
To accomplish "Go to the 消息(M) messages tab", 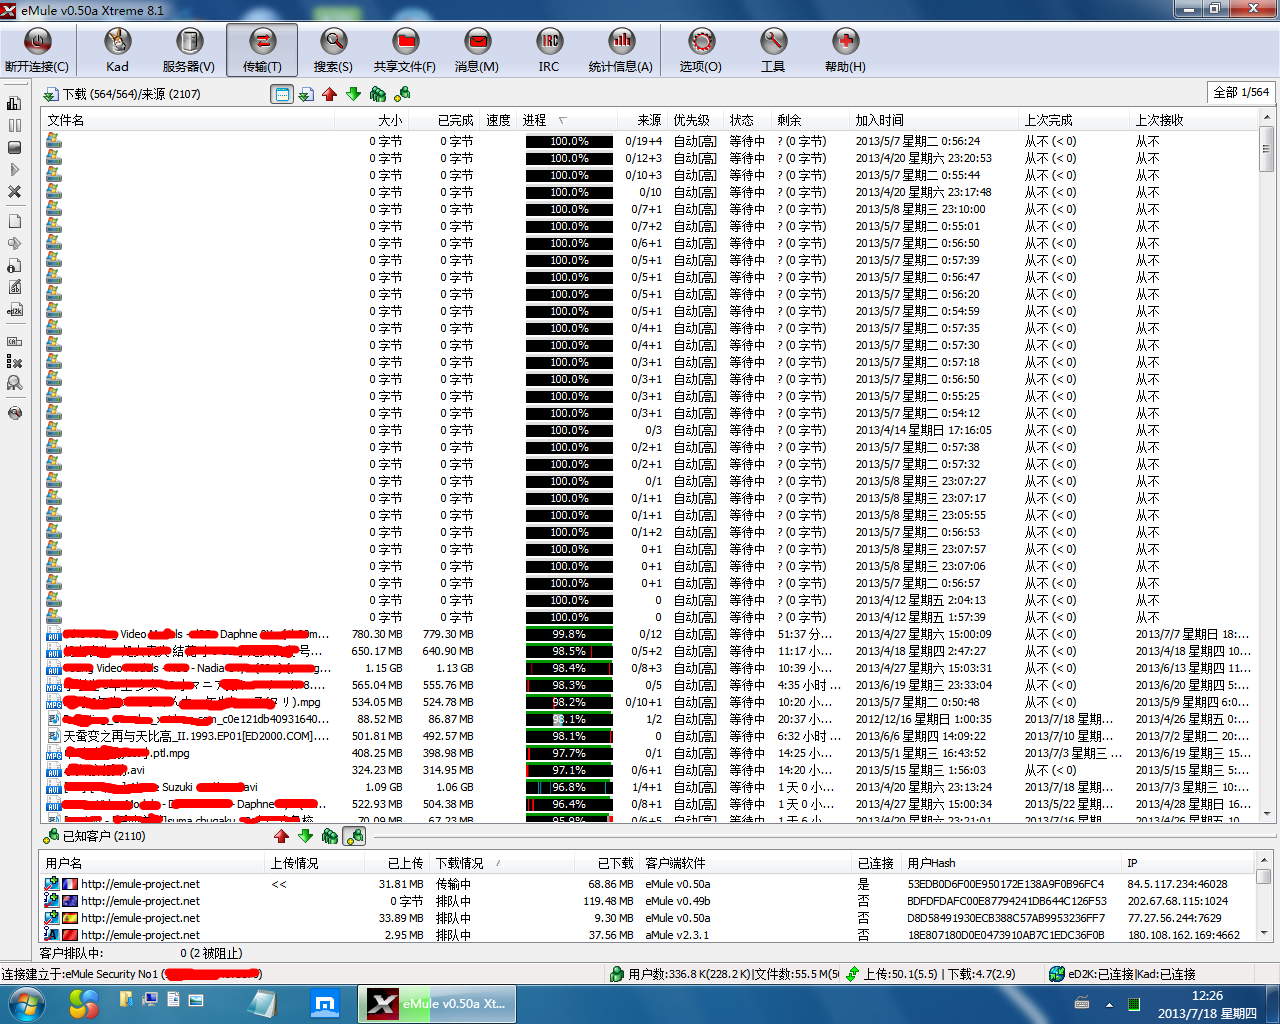I will coord(477,50).
